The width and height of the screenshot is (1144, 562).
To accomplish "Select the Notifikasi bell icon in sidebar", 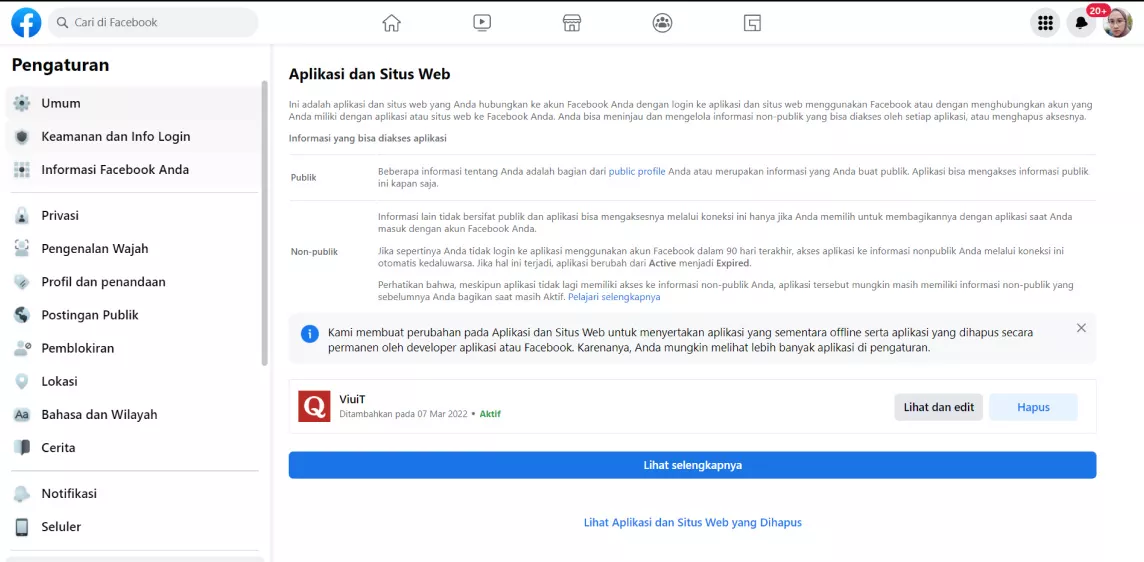I will pos(22,494).
